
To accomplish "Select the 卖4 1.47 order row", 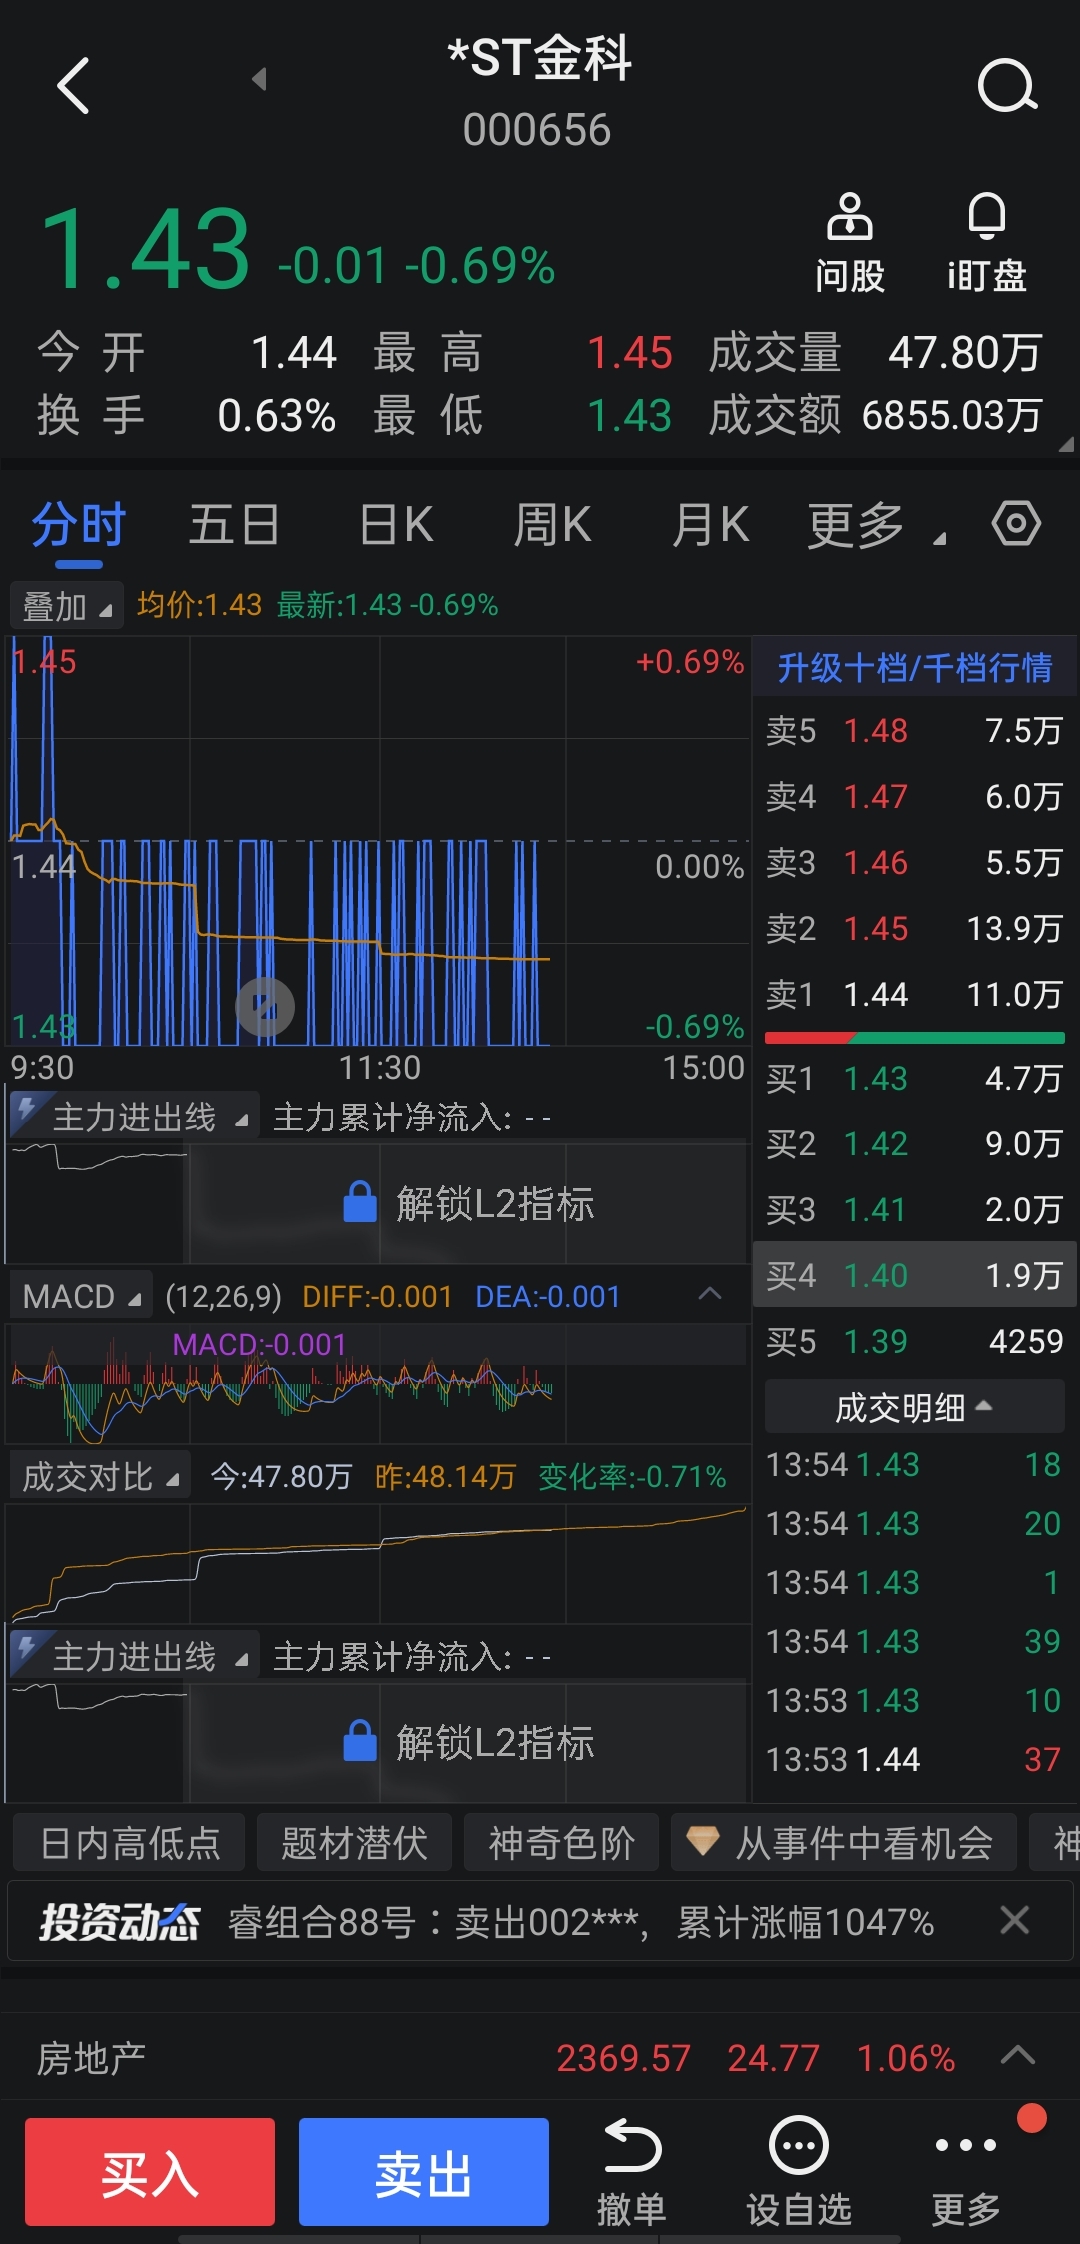I will click(914, 797).
